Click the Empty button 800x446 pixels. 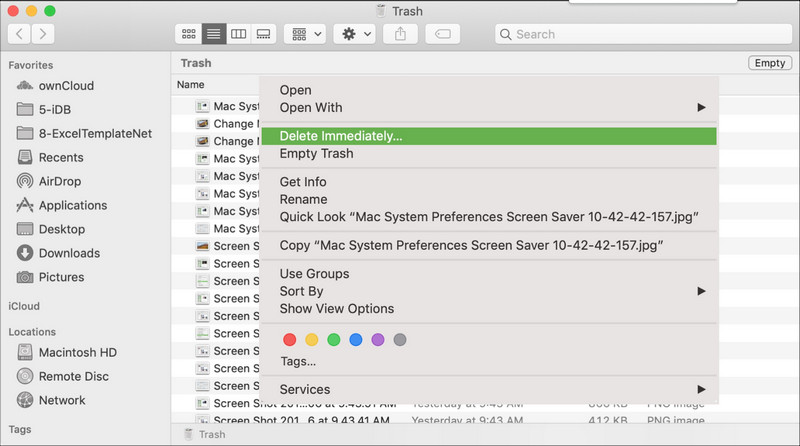click(770, 63)
